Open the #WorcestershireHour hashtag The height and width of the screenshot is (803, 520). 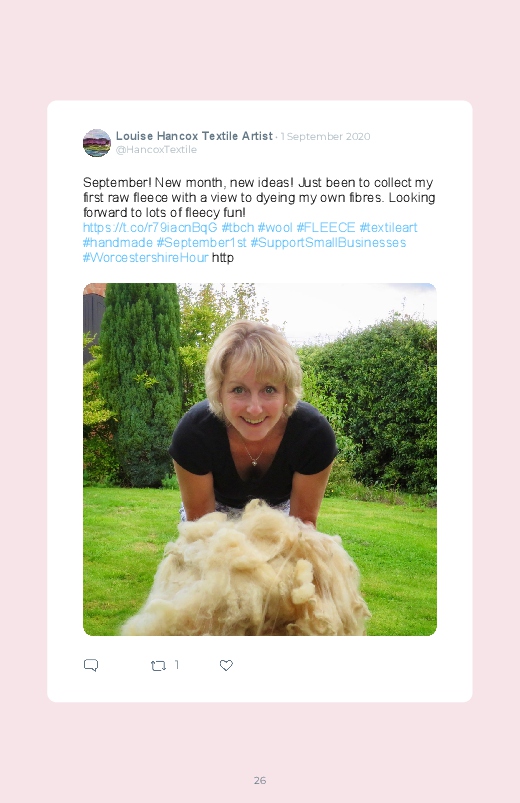(146, 257)
